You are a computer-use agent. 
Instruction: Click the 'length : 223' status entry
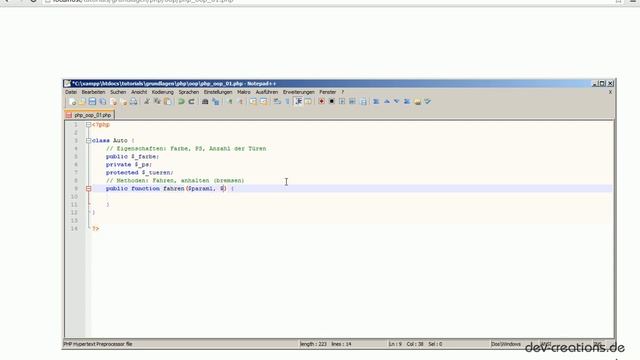coord(313,344)
